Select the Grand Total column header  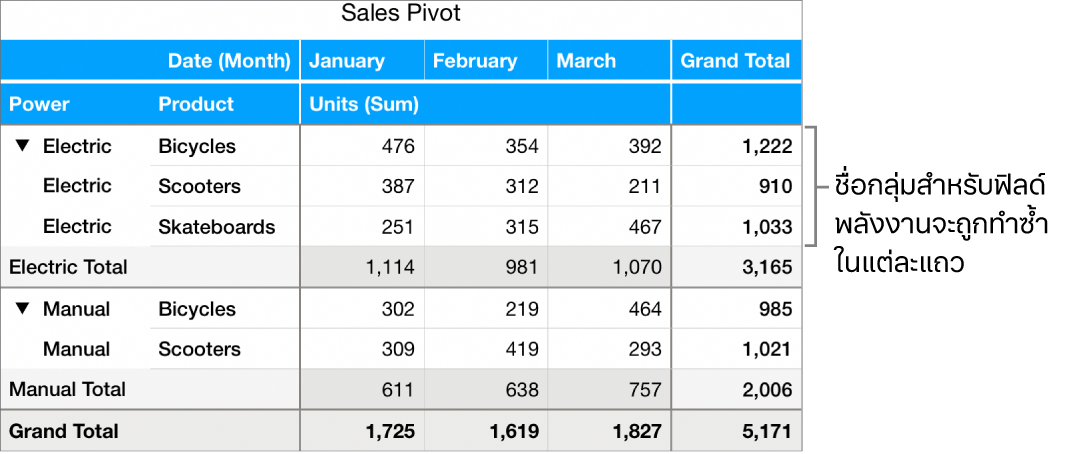(735, 61)
